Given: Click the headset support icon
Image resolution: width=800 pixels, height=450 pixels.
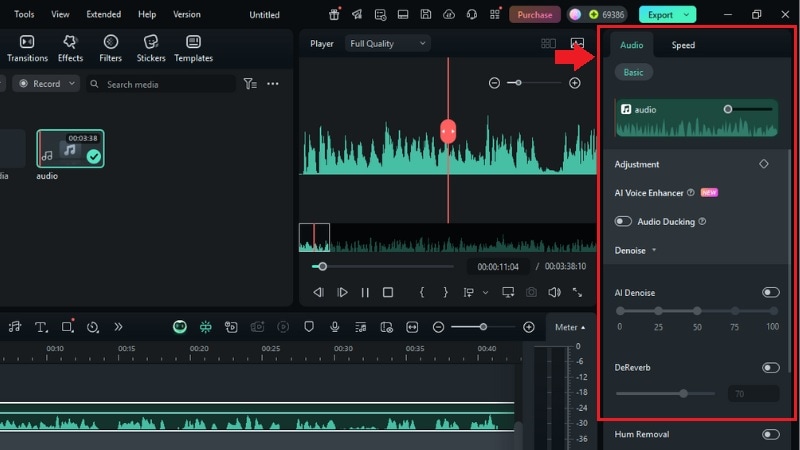Looking at the screenshot, I should (472, 14).
